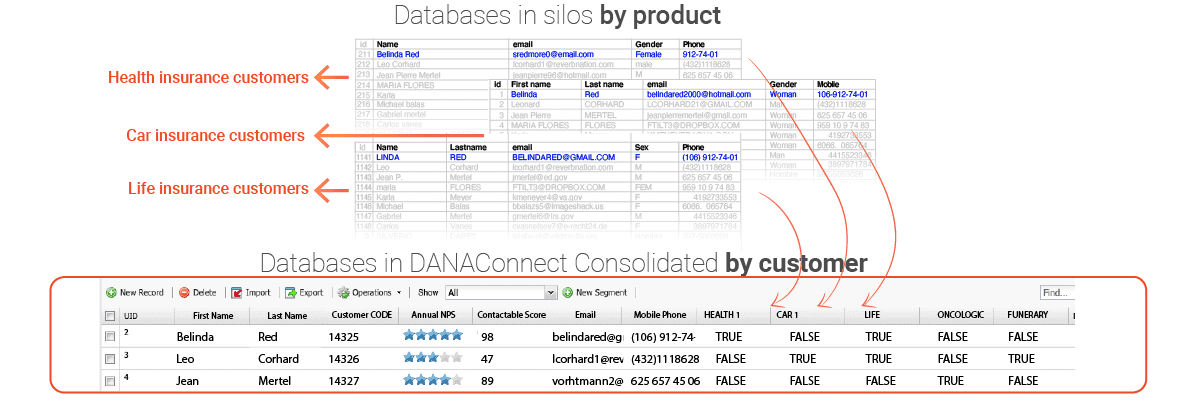Click mobile phone (432)1118628
The width and height of the screenshot is (1201, 401).
tap(663, 360)
